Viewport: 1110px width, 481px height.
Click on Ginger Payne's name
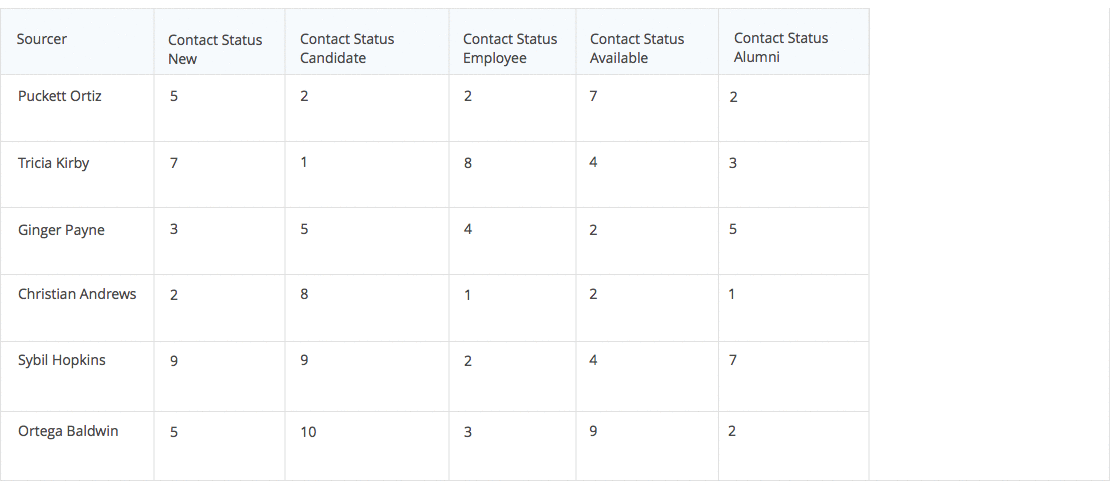tap(61, 230)
